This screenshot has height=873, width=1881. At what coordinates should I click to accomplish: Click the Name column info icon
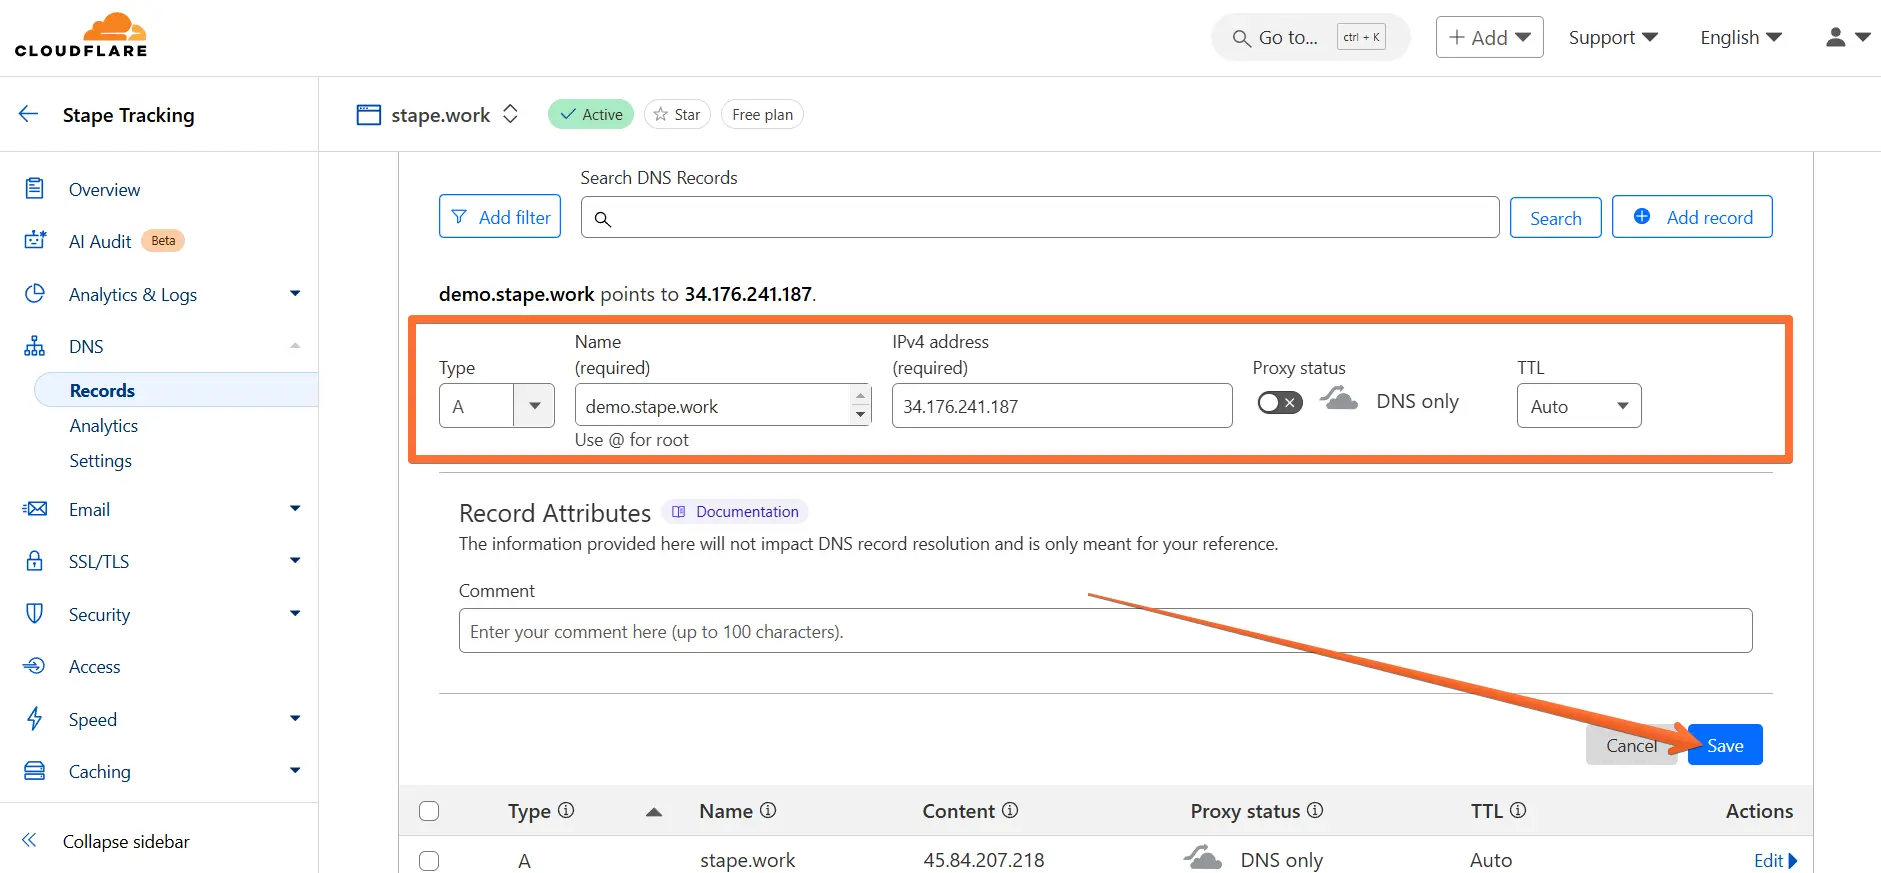768,810
